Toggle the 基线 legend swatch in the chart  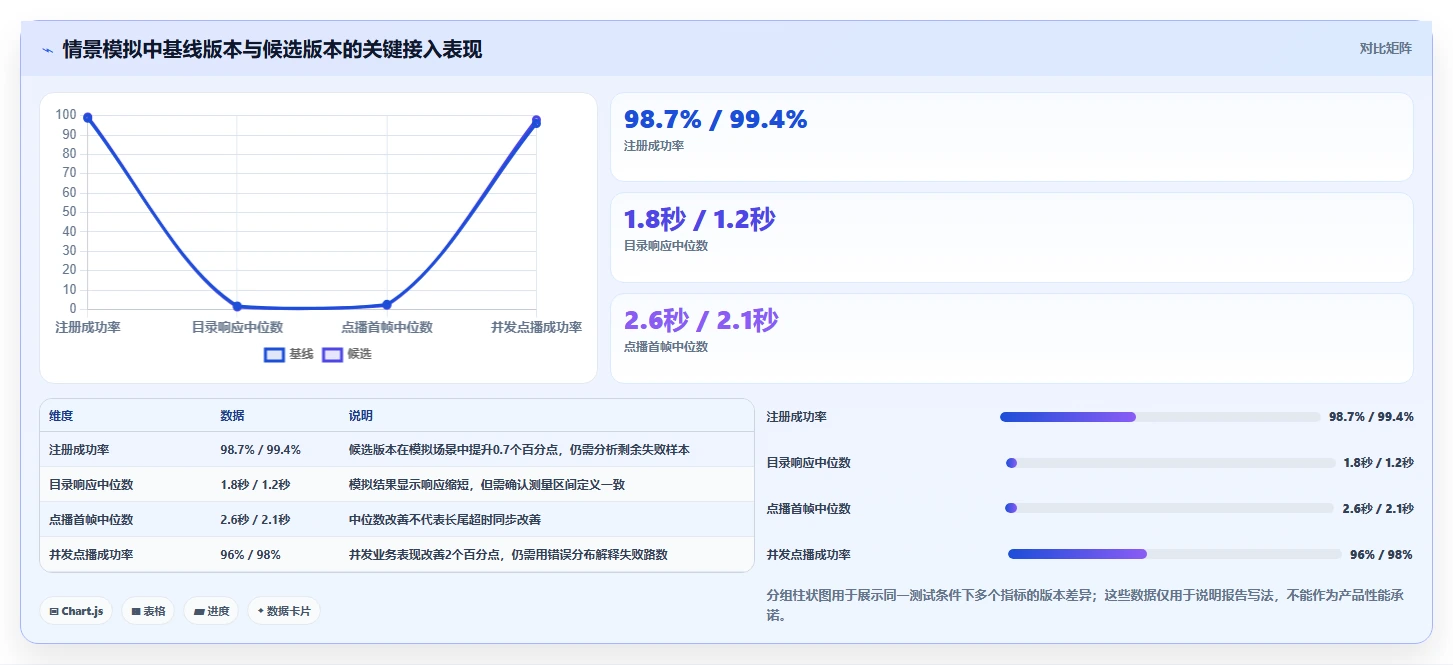pyautogui.click(x=274, y=355)
